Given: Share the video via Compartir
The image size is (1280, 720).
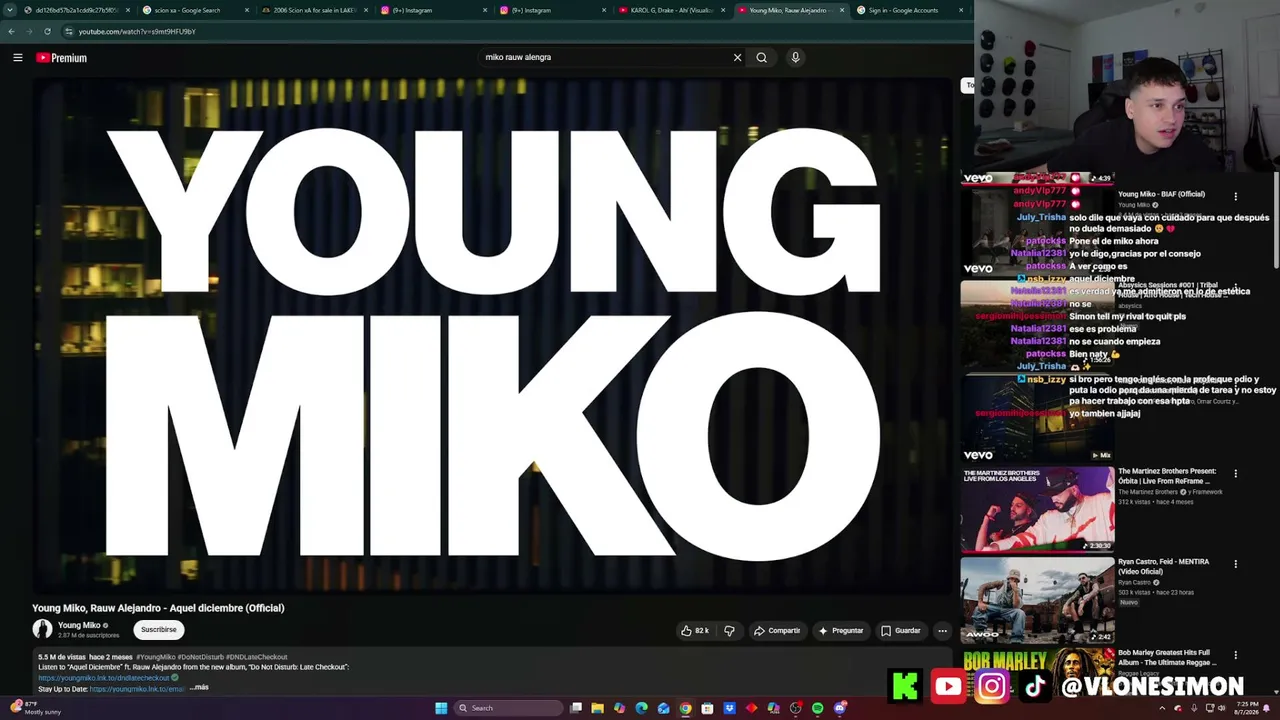Looking at the screenshot, I should [x=777, y=631].
